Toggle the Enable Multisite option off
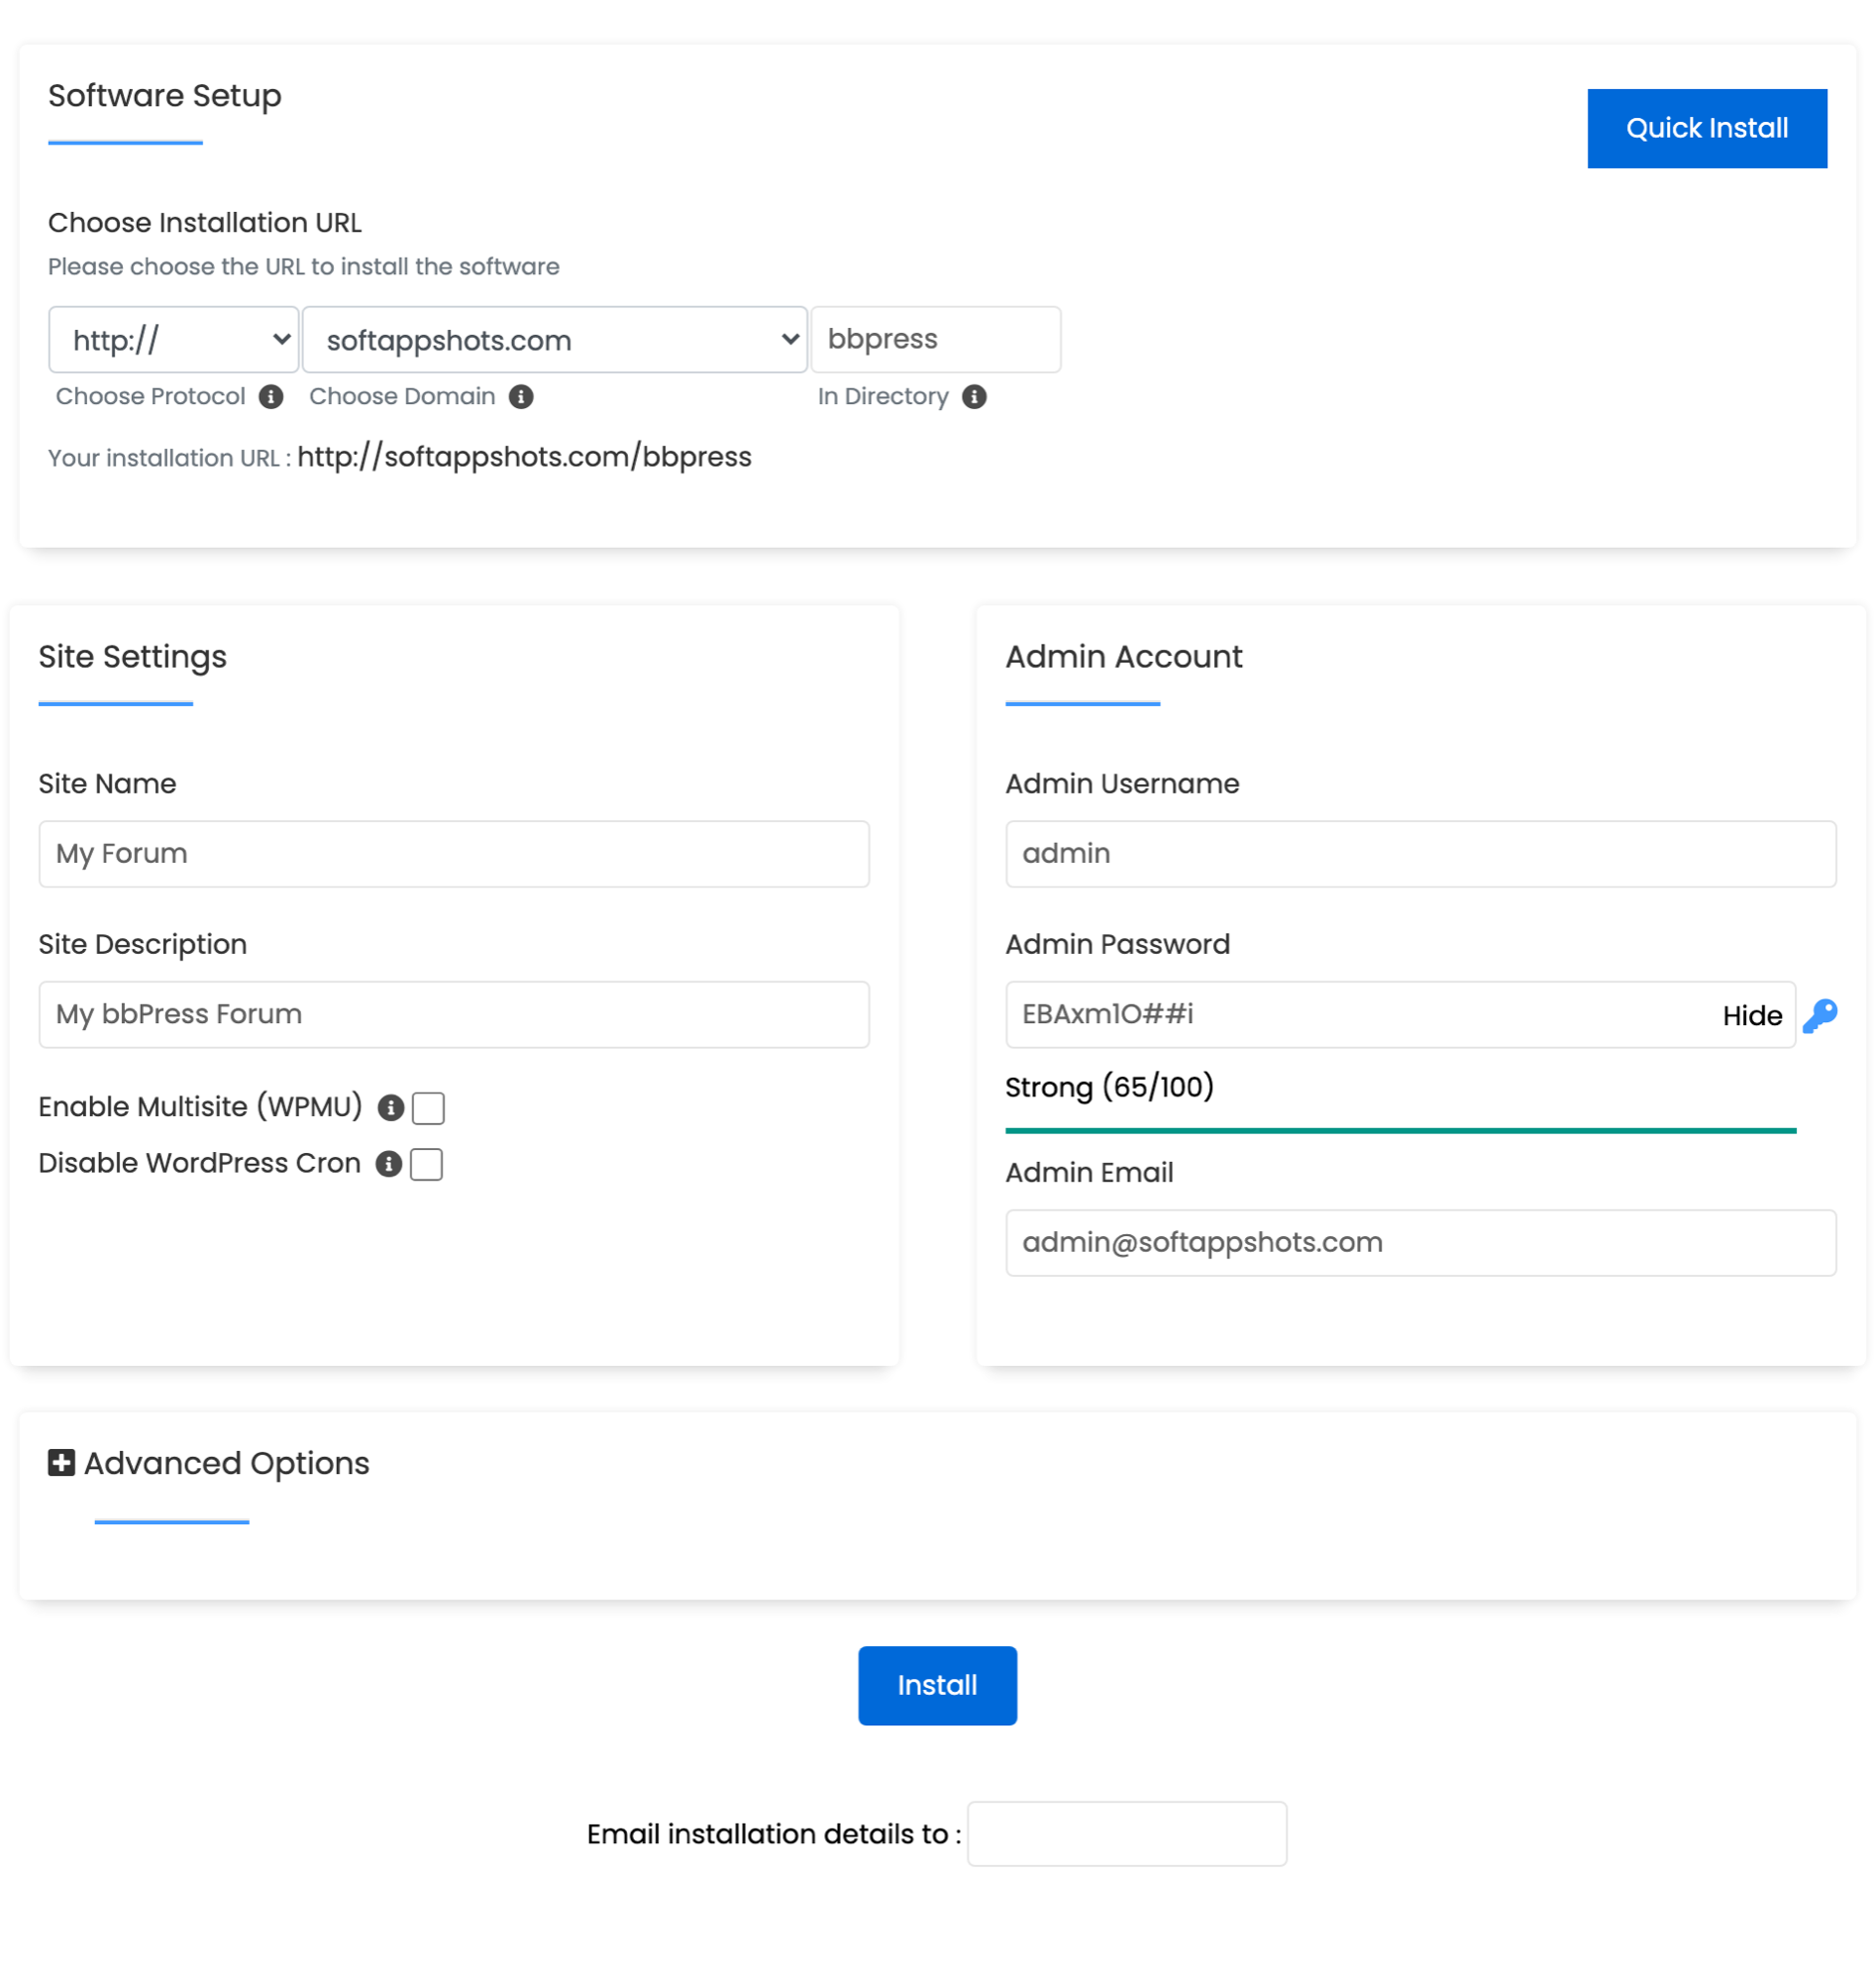The height and width of the screenshot is (1981, 1876). (428, 1108)
